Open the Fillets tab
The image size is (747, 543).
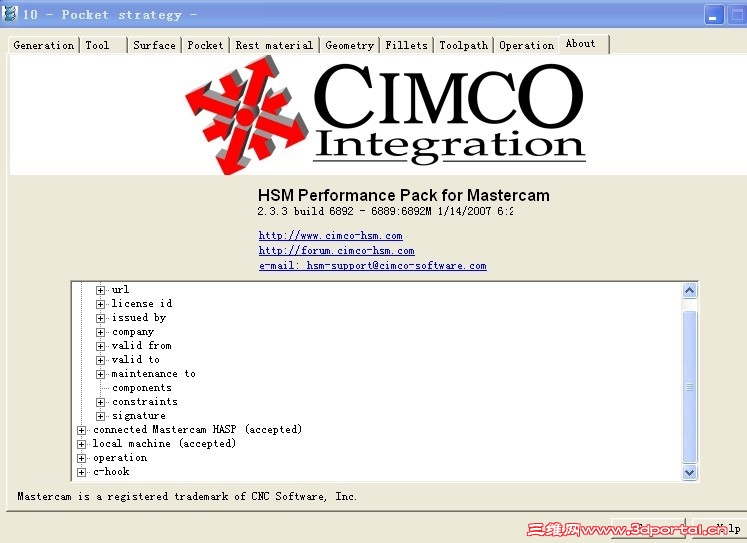pos(406,45)
